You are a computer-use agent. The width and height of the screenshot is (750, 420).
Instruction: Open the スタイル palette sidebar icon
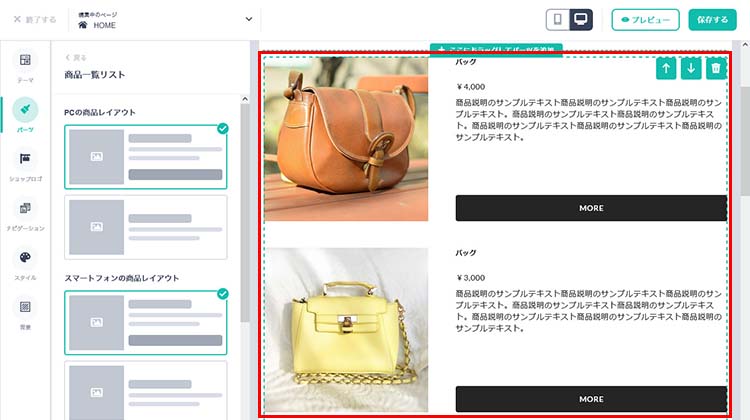point(25,257)
